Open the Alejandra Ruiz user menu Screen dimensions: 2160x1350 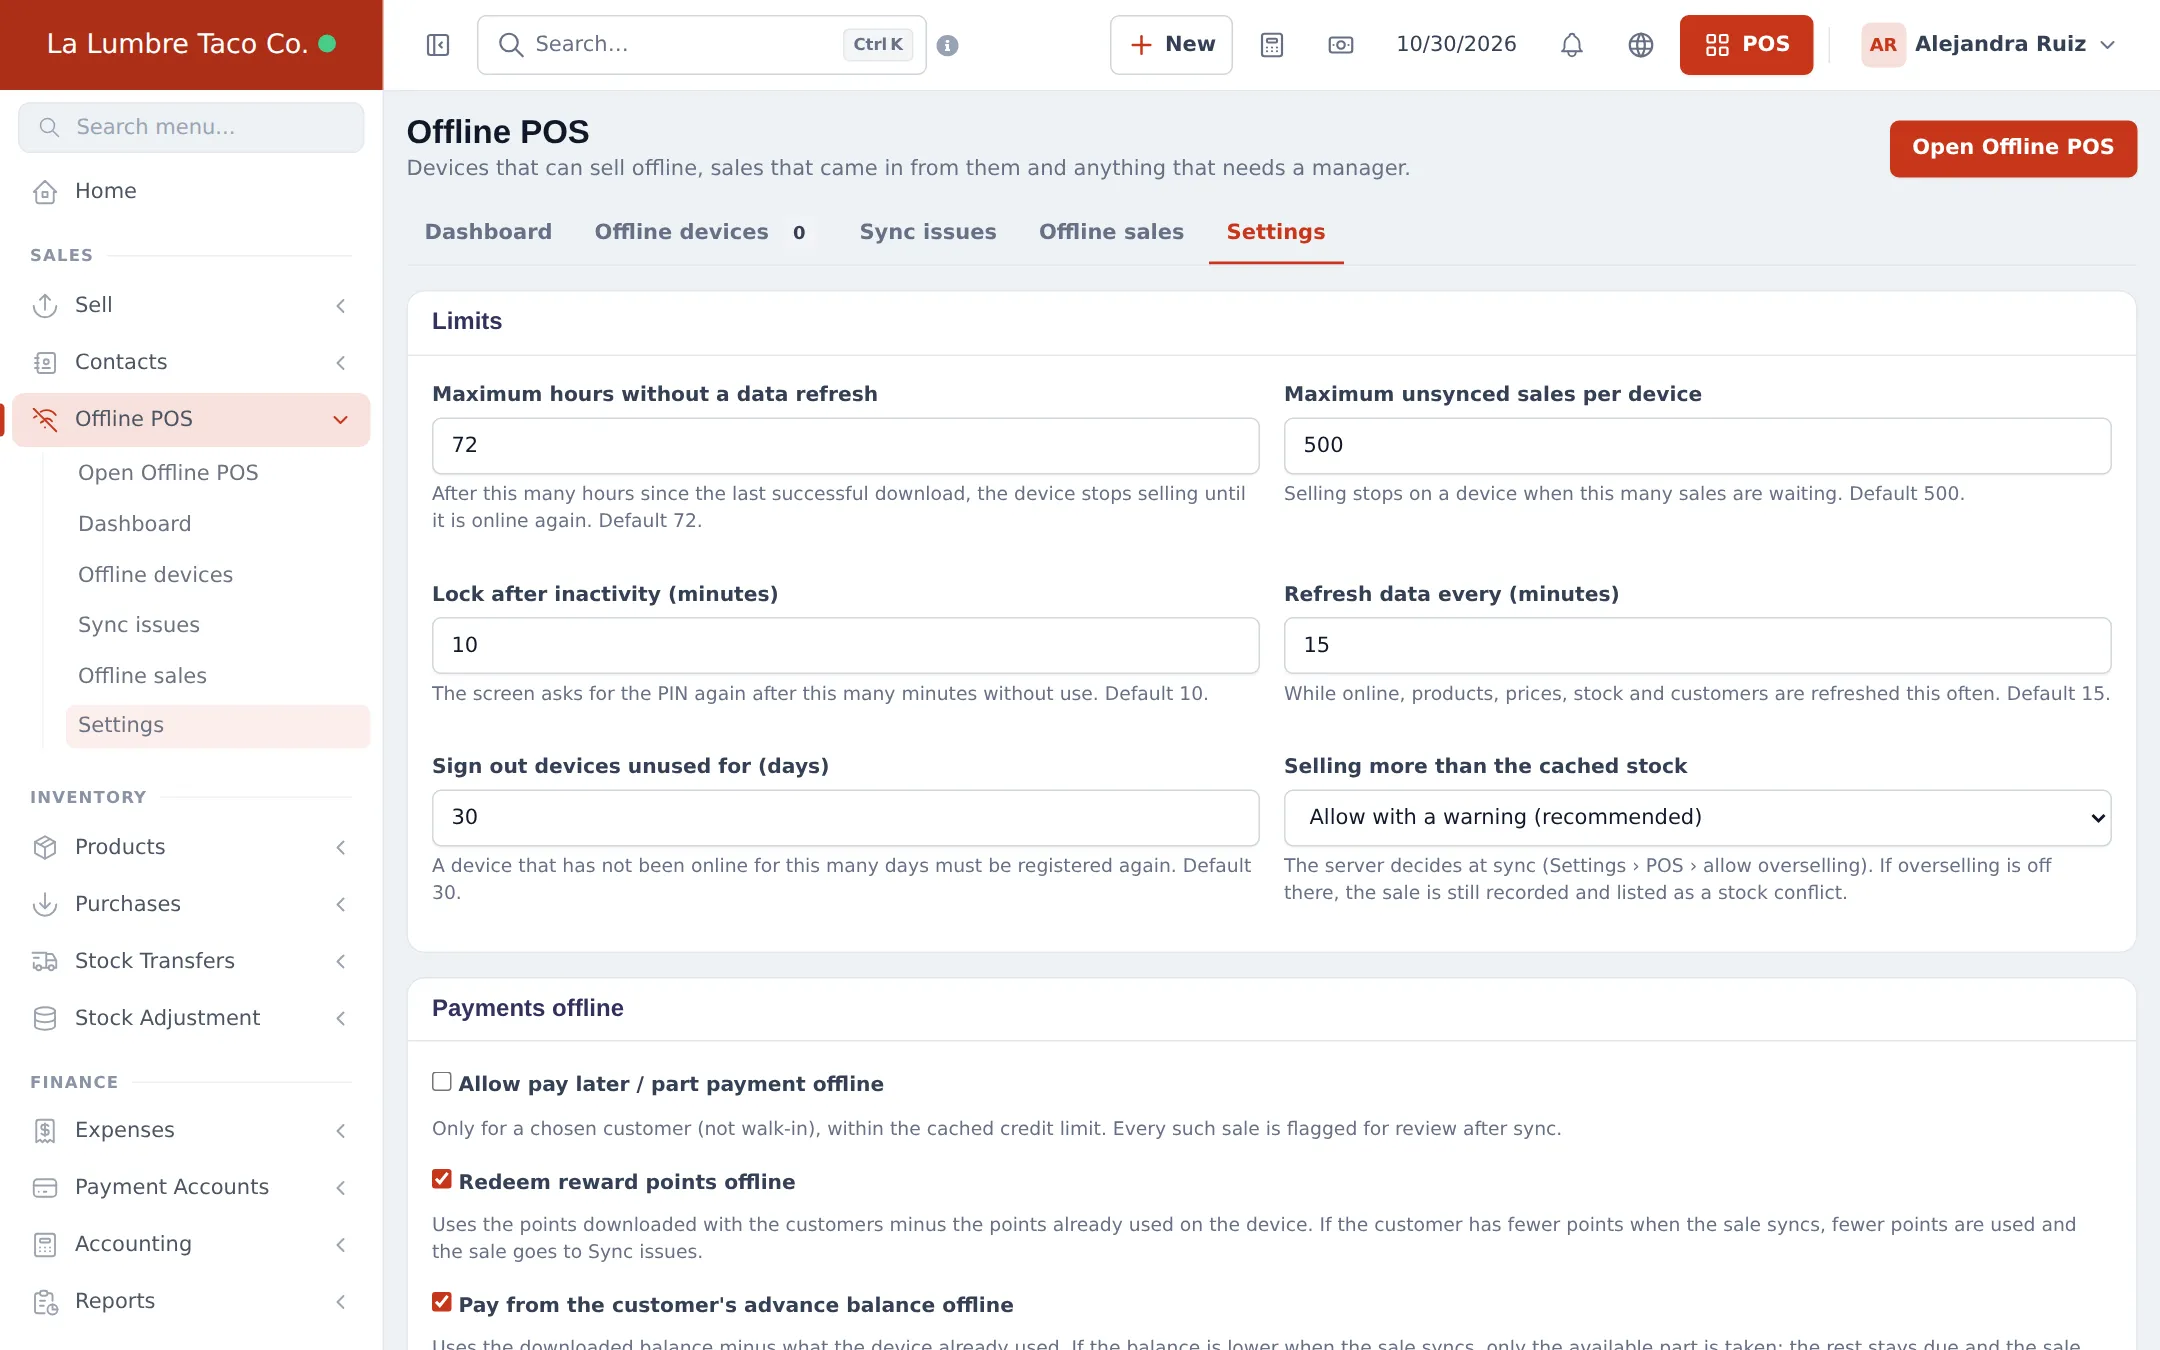click(x=1990, y=45)
